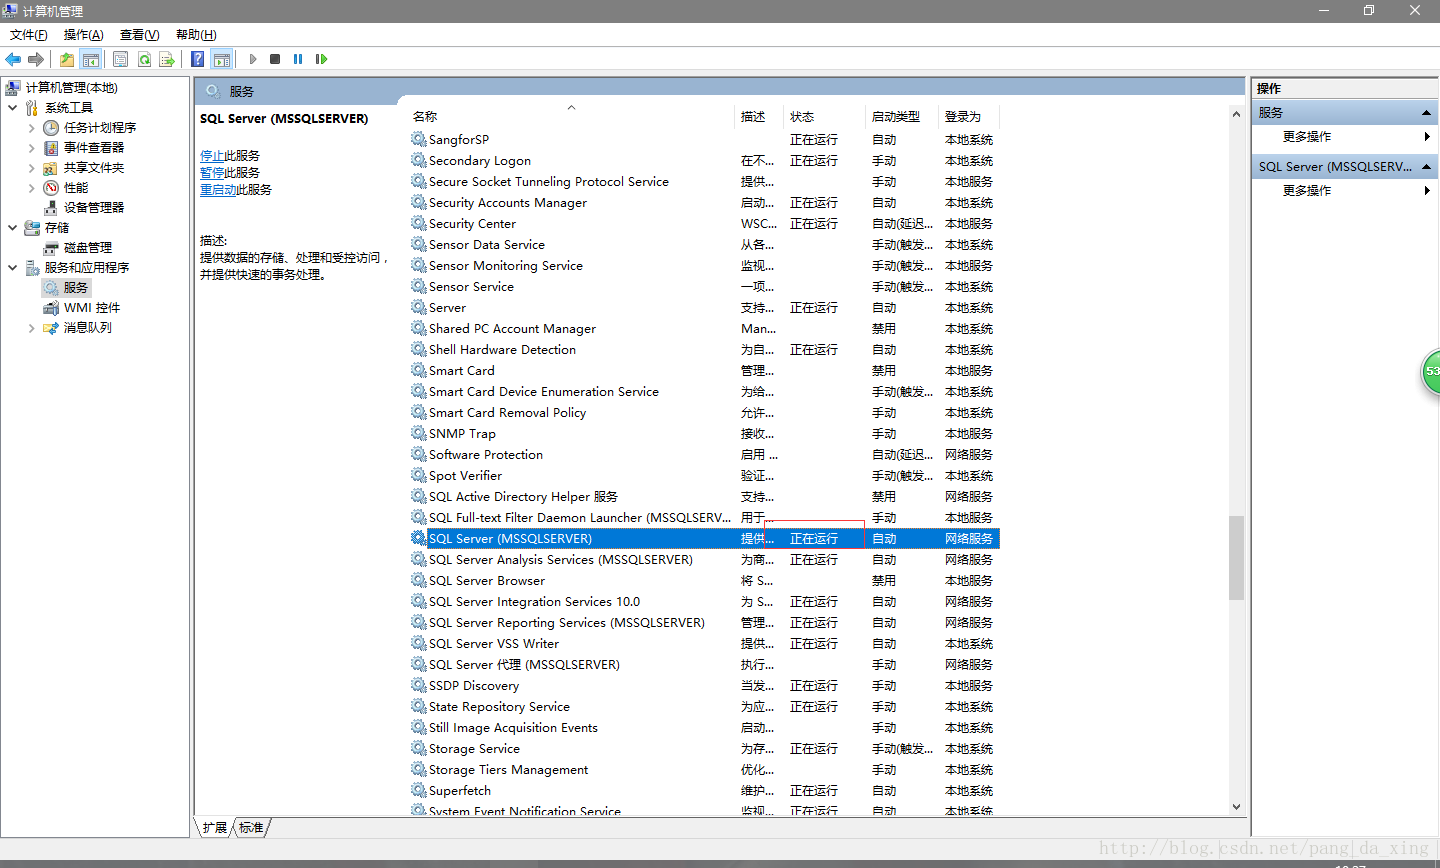Open the 操作(A) menu

84,35
